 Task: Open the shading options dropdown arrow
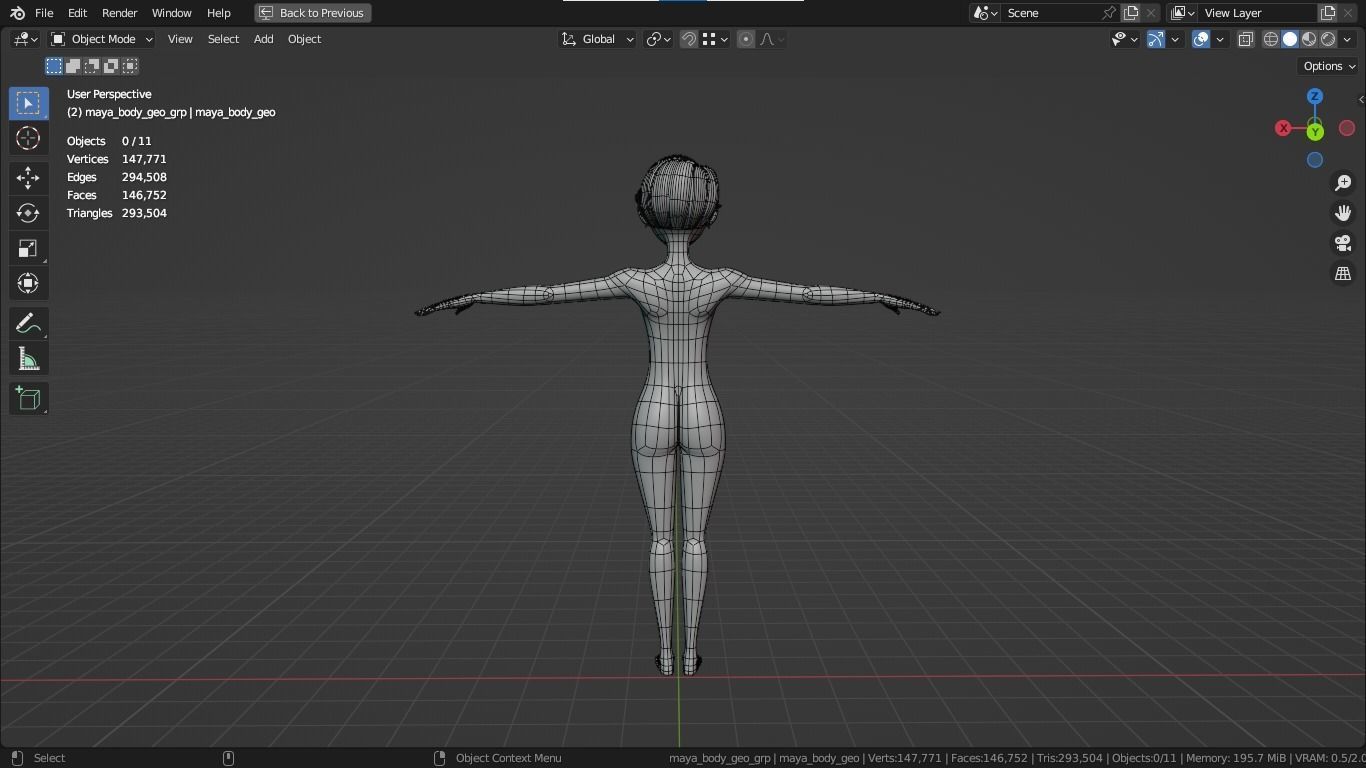[x=1347, y=39]
